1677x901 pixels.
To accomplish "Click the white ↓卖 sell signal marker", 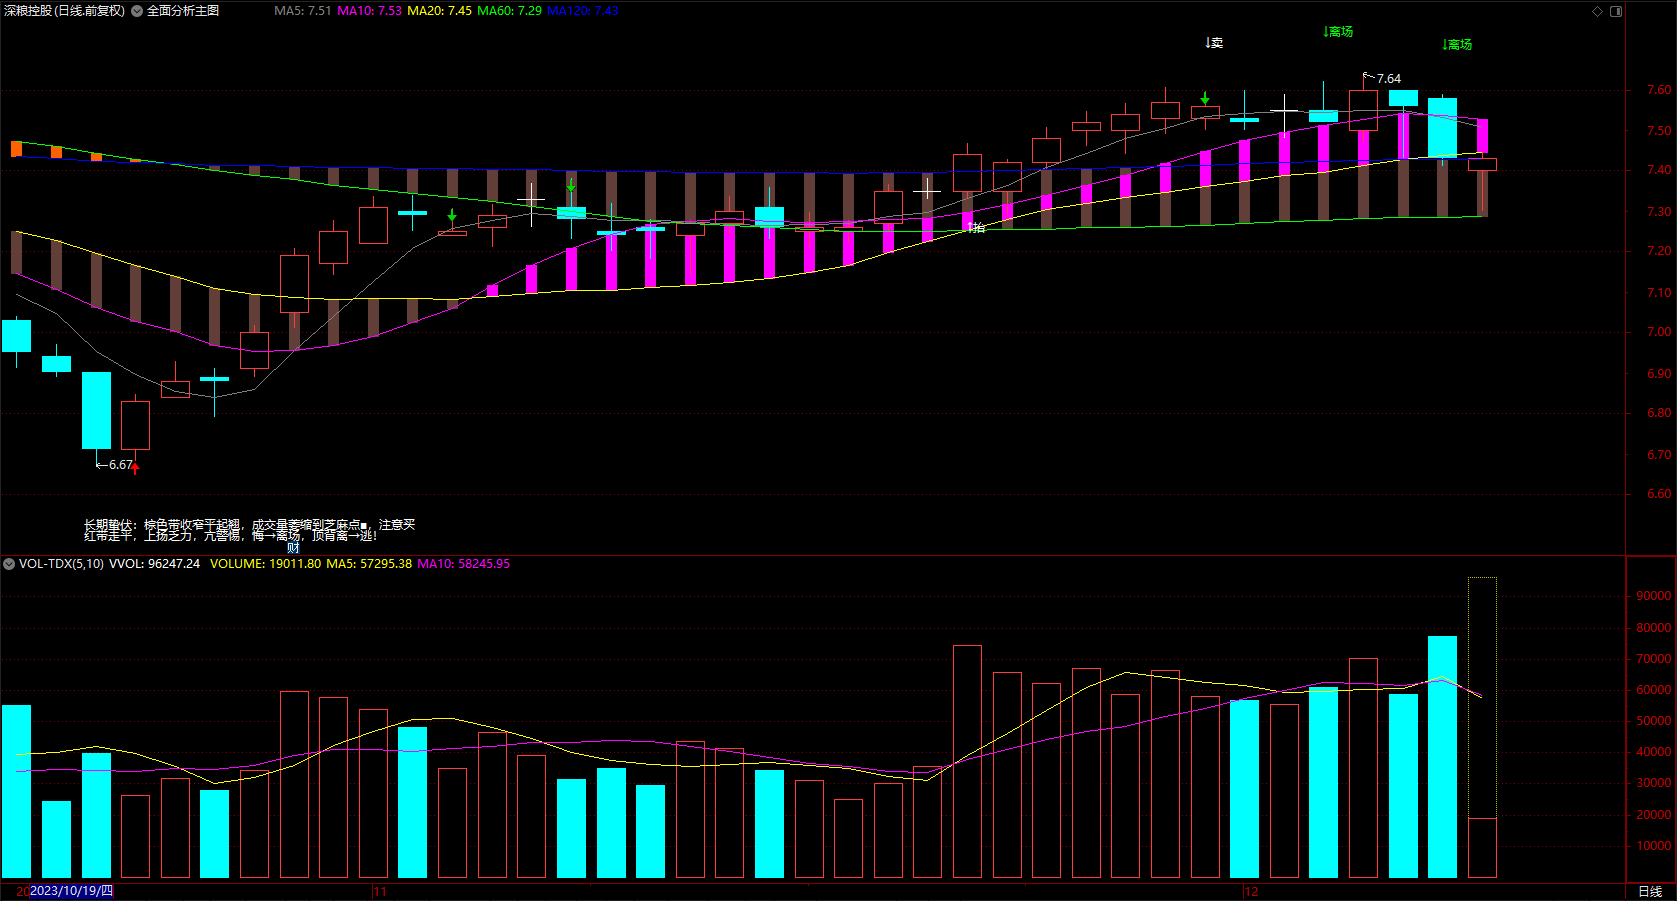I will click(x=1214, y=43).
